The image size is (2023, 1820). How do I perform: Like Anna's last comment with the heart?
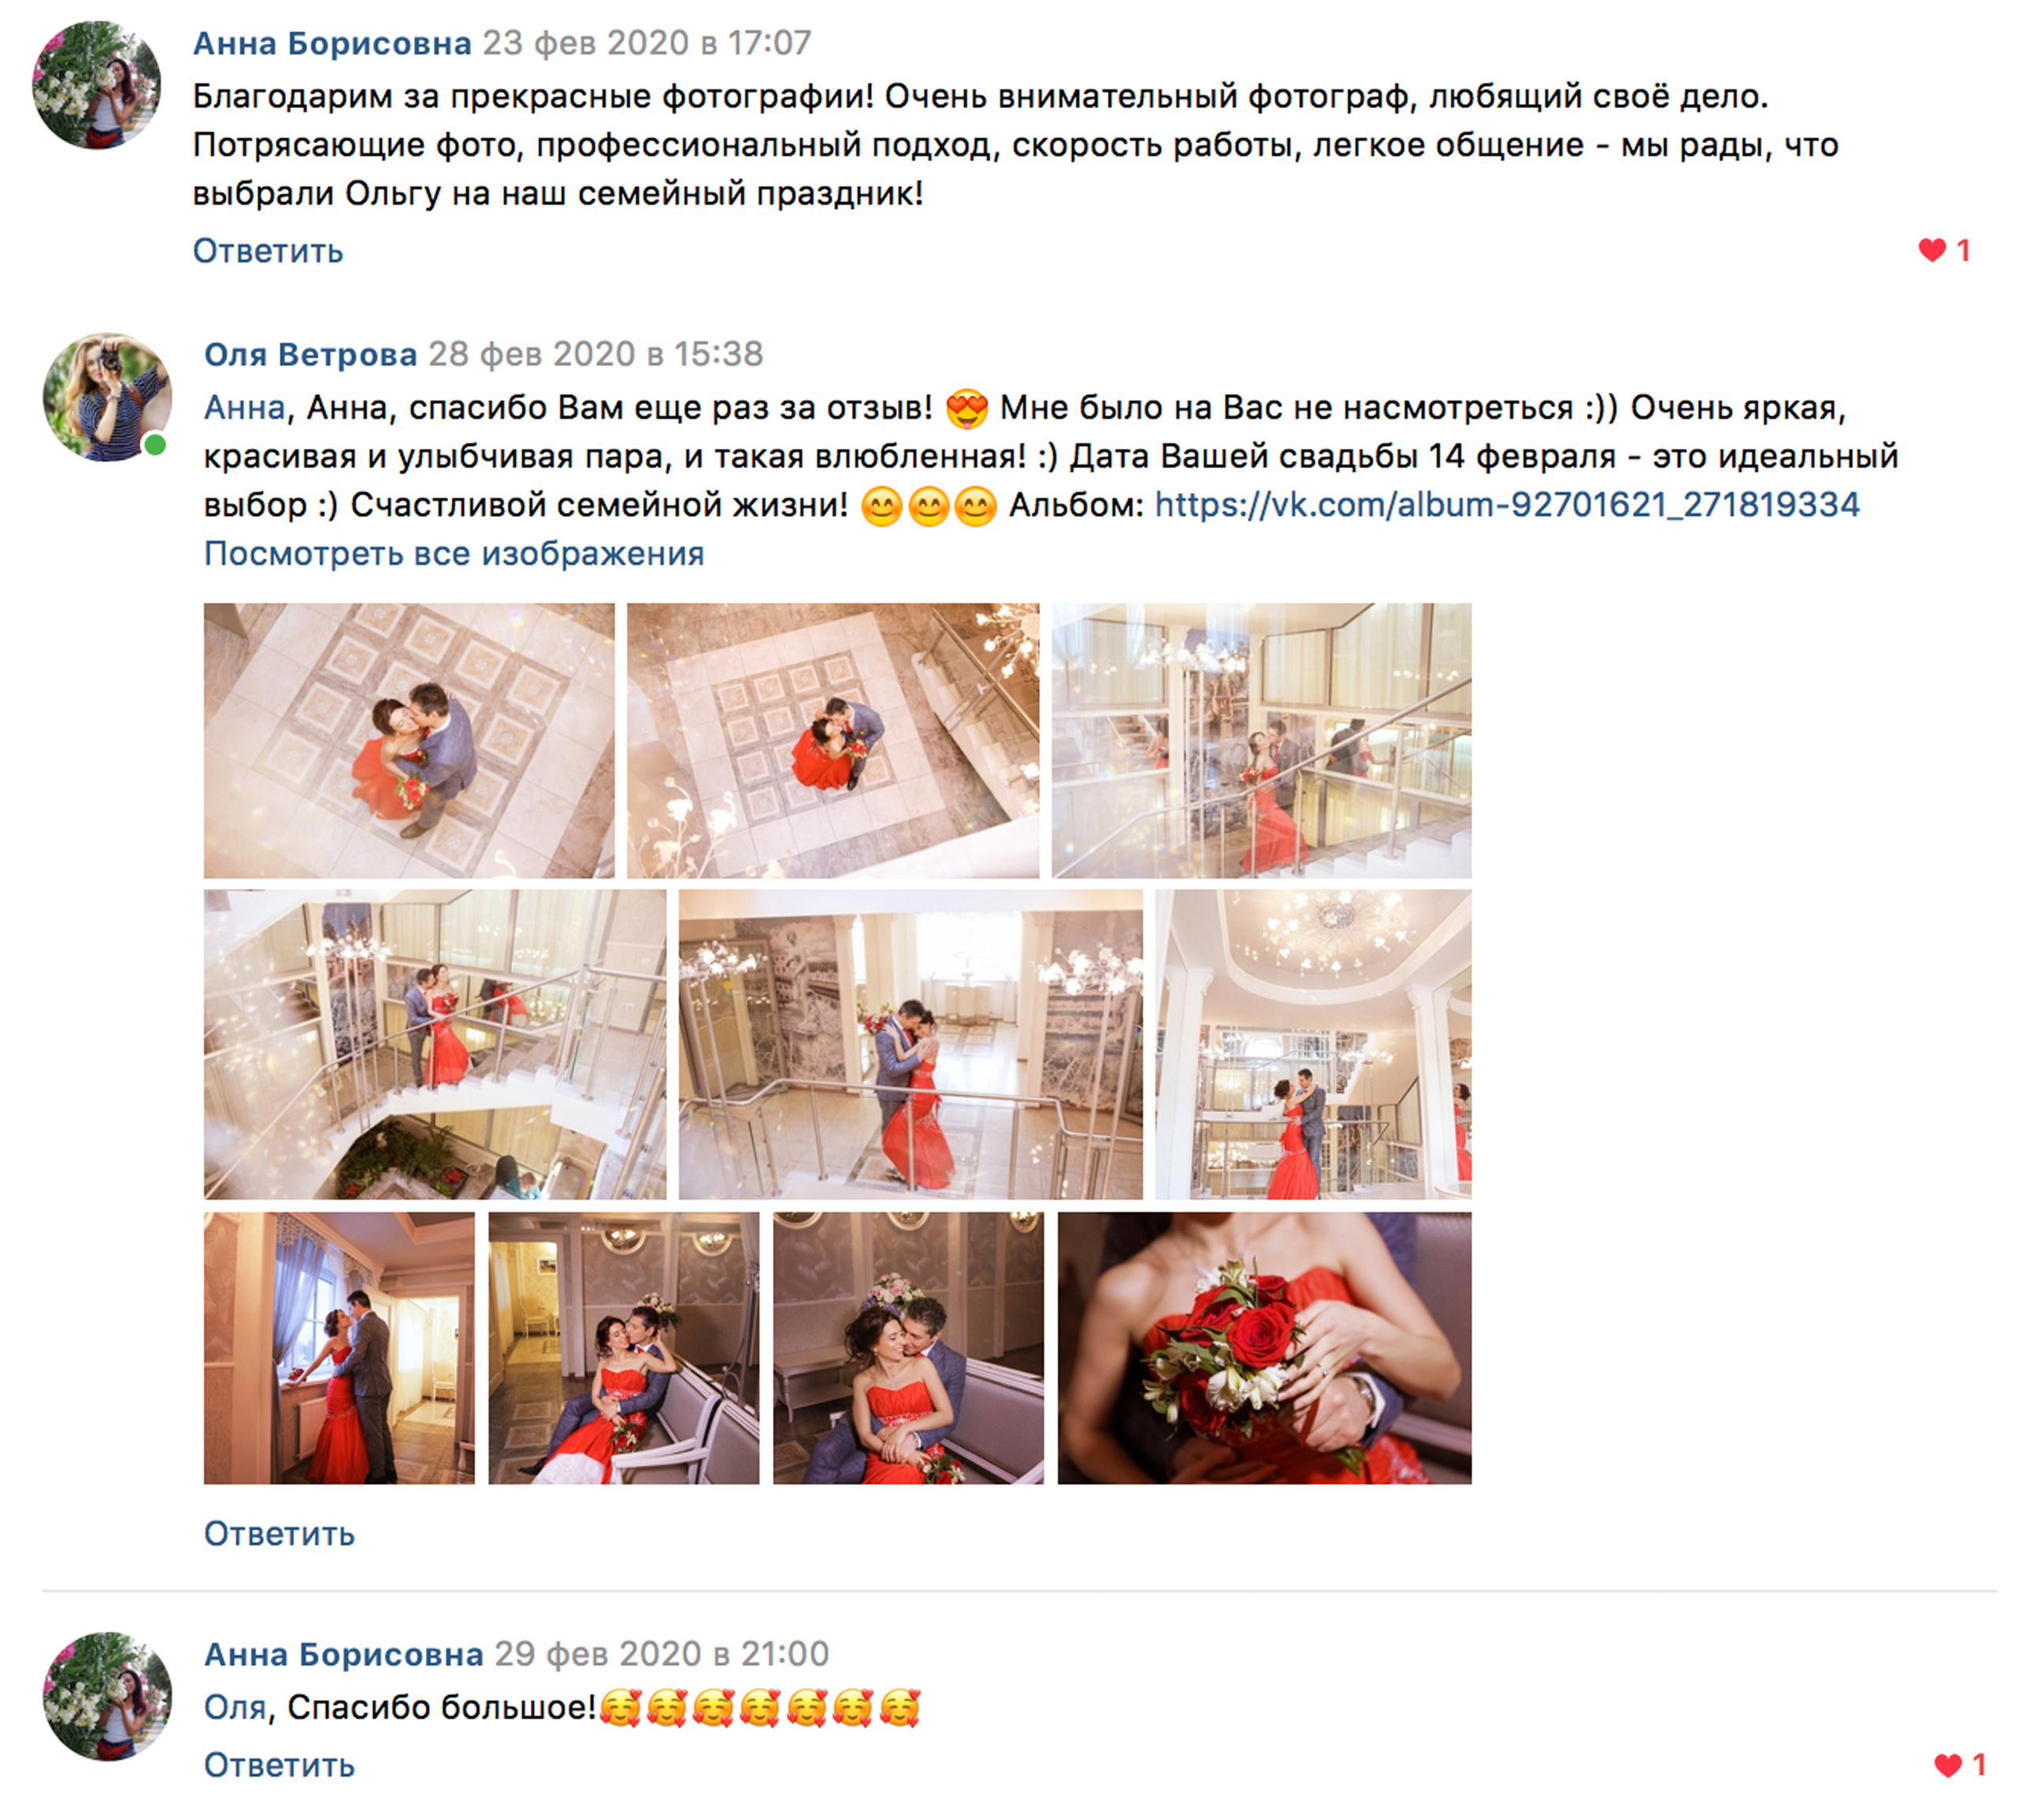click(x=1959, y=1765)
